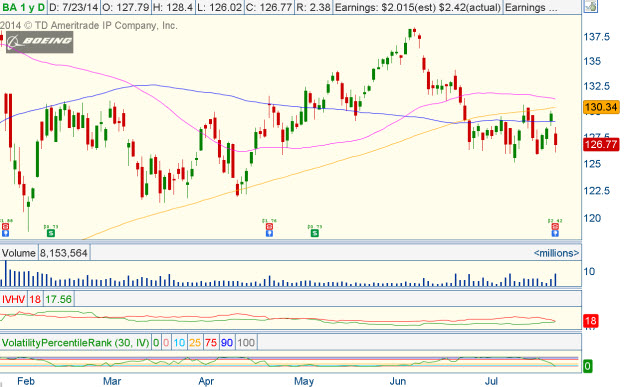Click the VolatilityPercentileRank (30, IV) label
Screen dimensions: 625x387
click(x=76, y=343)
